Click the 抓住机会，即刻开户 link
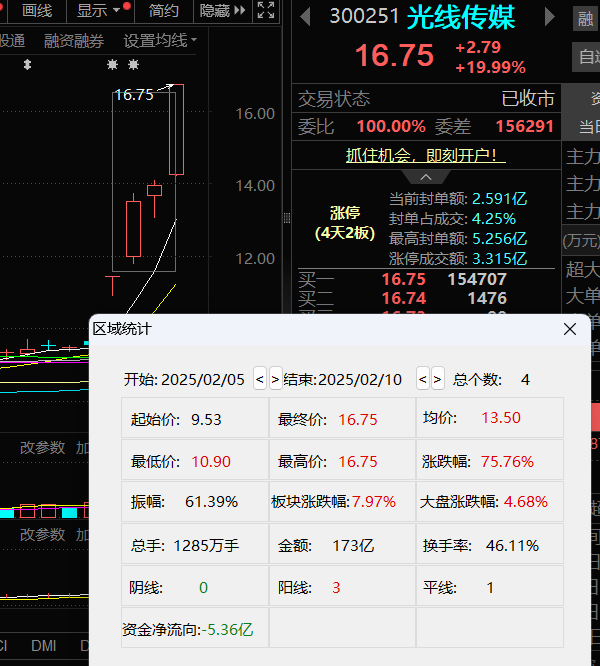 (x=425, y=155)
